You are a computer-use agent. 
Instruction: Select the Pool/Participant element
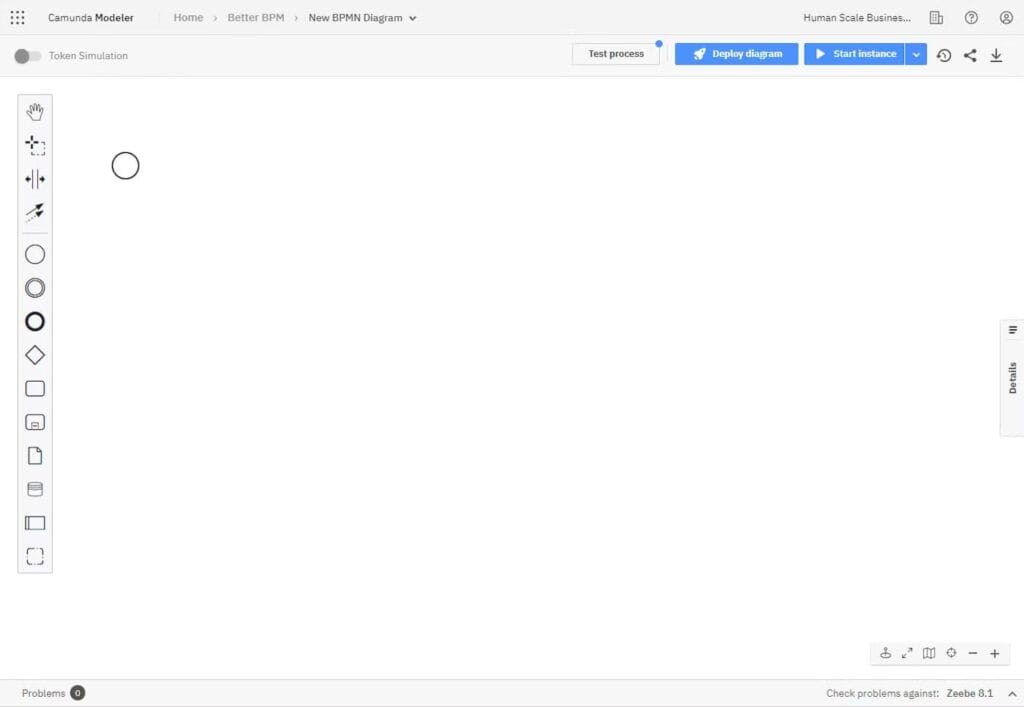35,523
